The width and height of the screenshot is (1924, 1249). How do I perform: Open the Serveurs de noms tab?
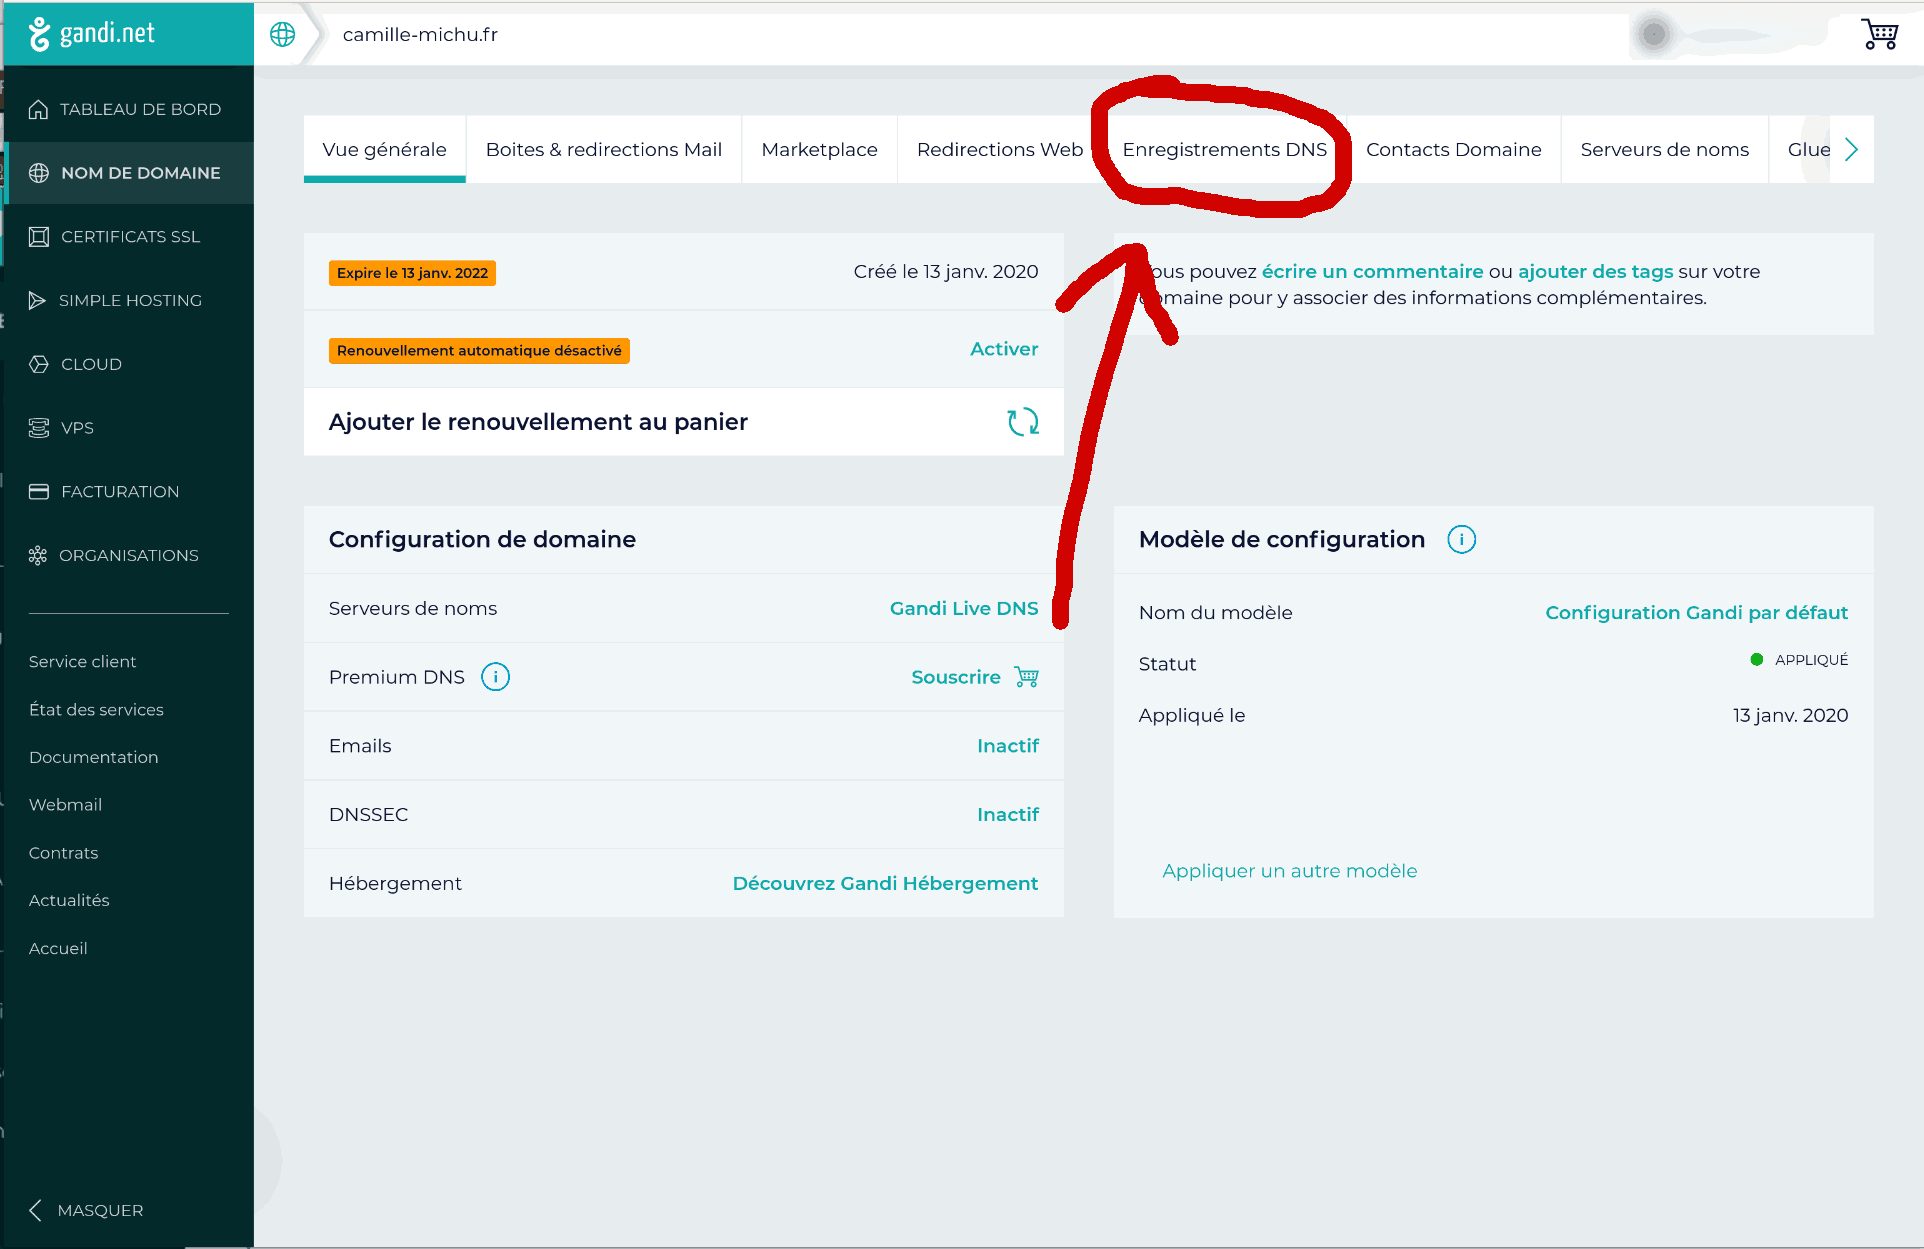(1664, 150)
